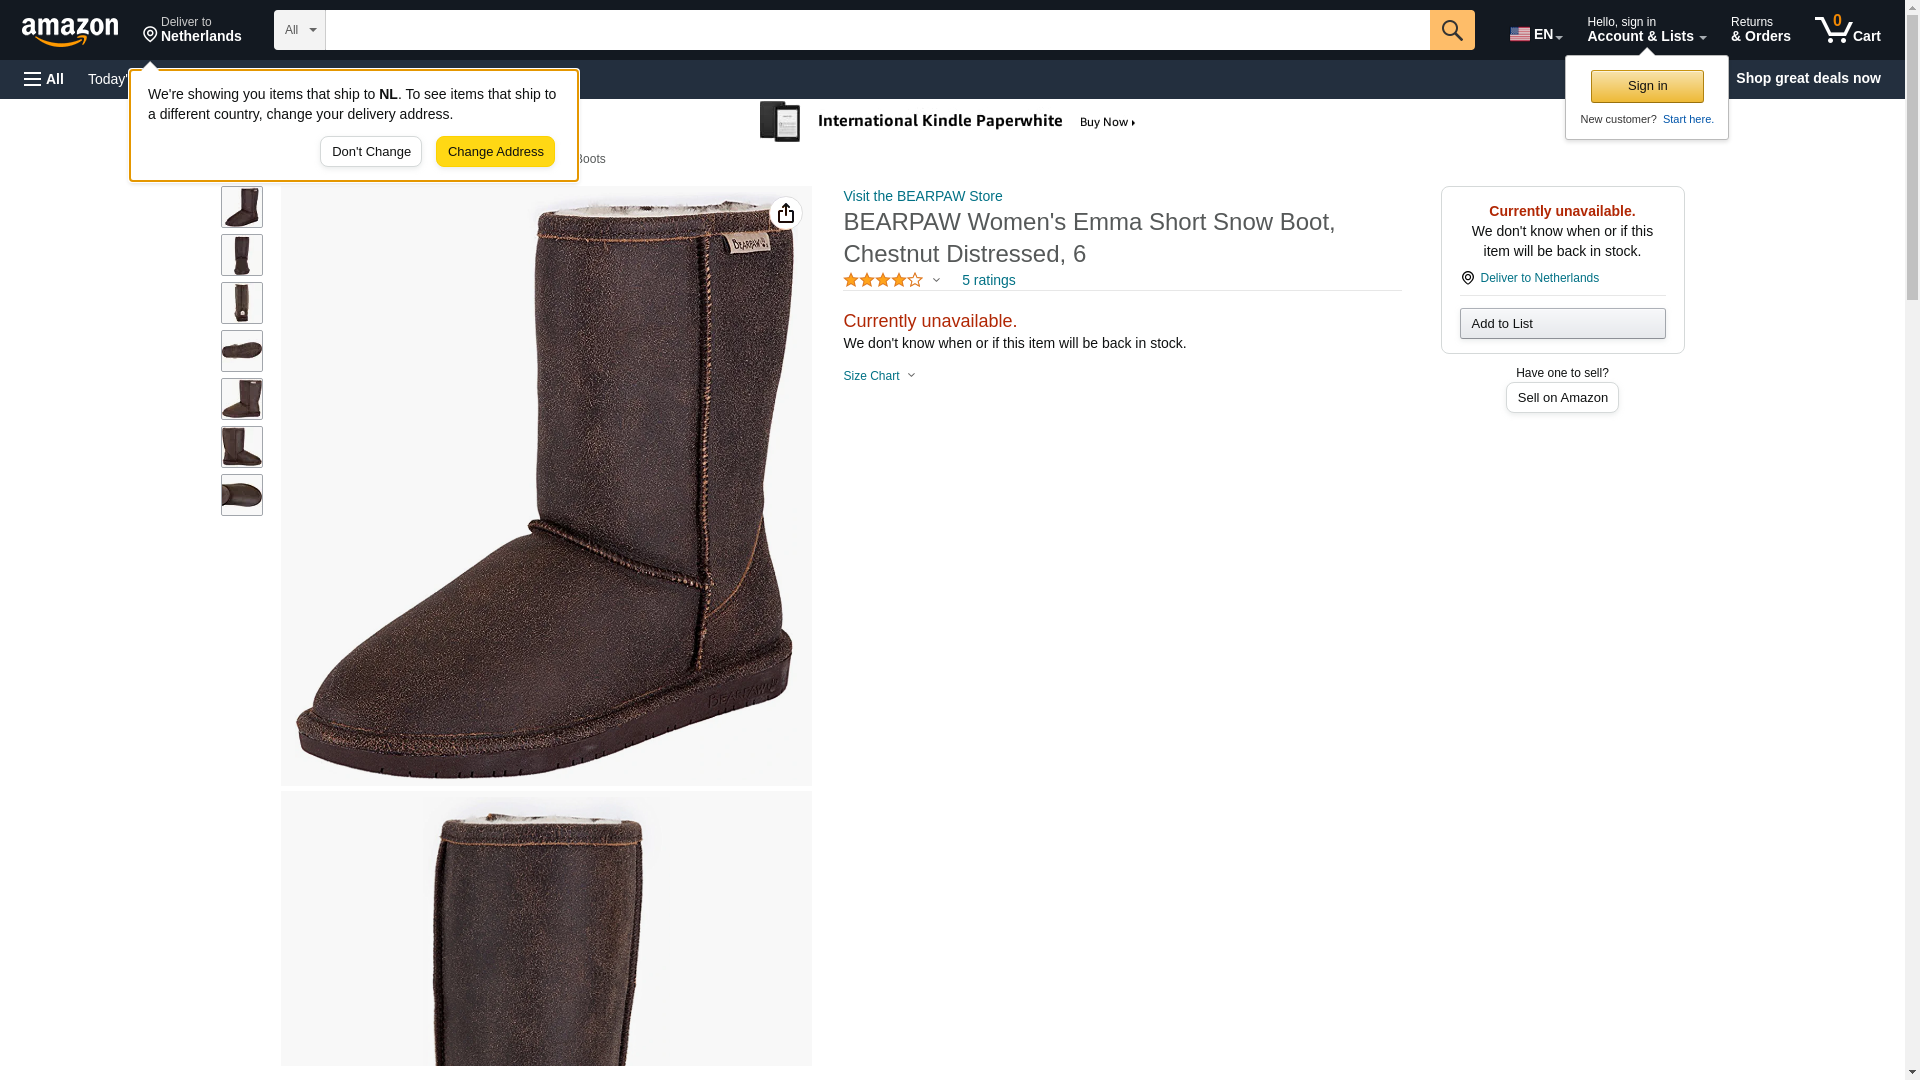This screenshot has height=1080, width=1920.
Task: Click the Change Address button
Action: click(495, 152)
